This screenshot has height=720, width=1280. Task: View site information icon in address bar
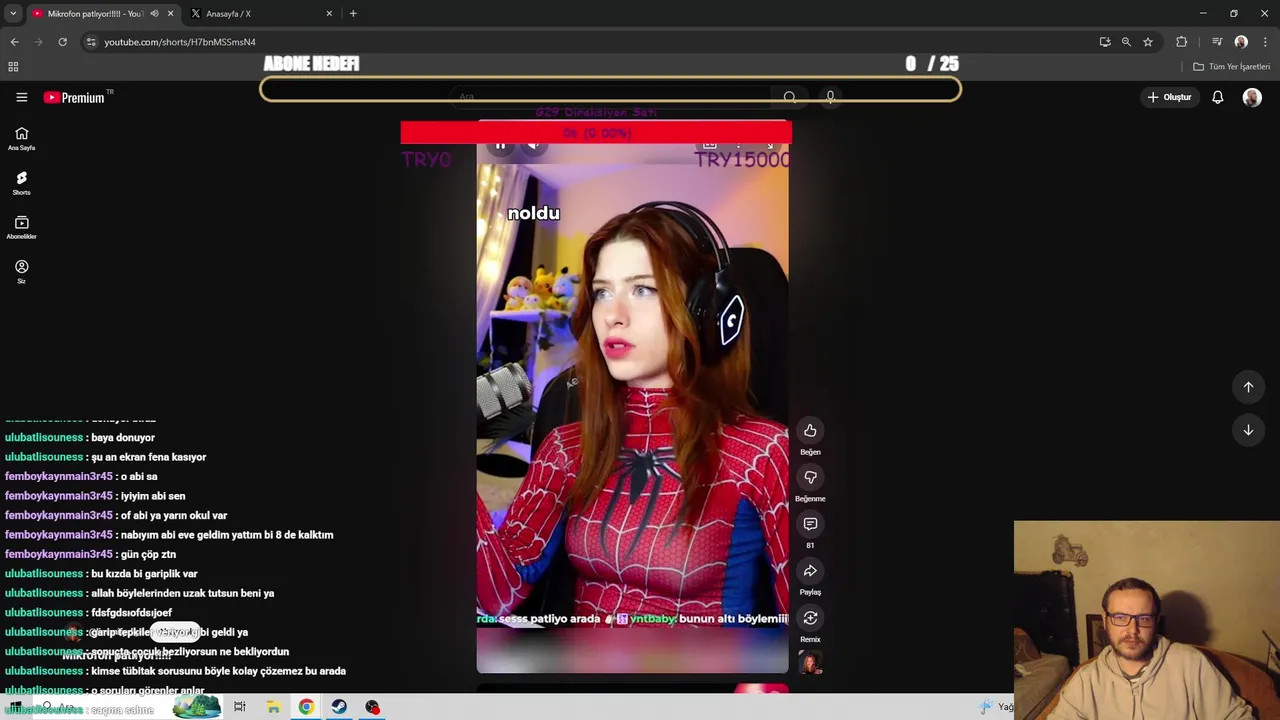click(x=91, y=42)
